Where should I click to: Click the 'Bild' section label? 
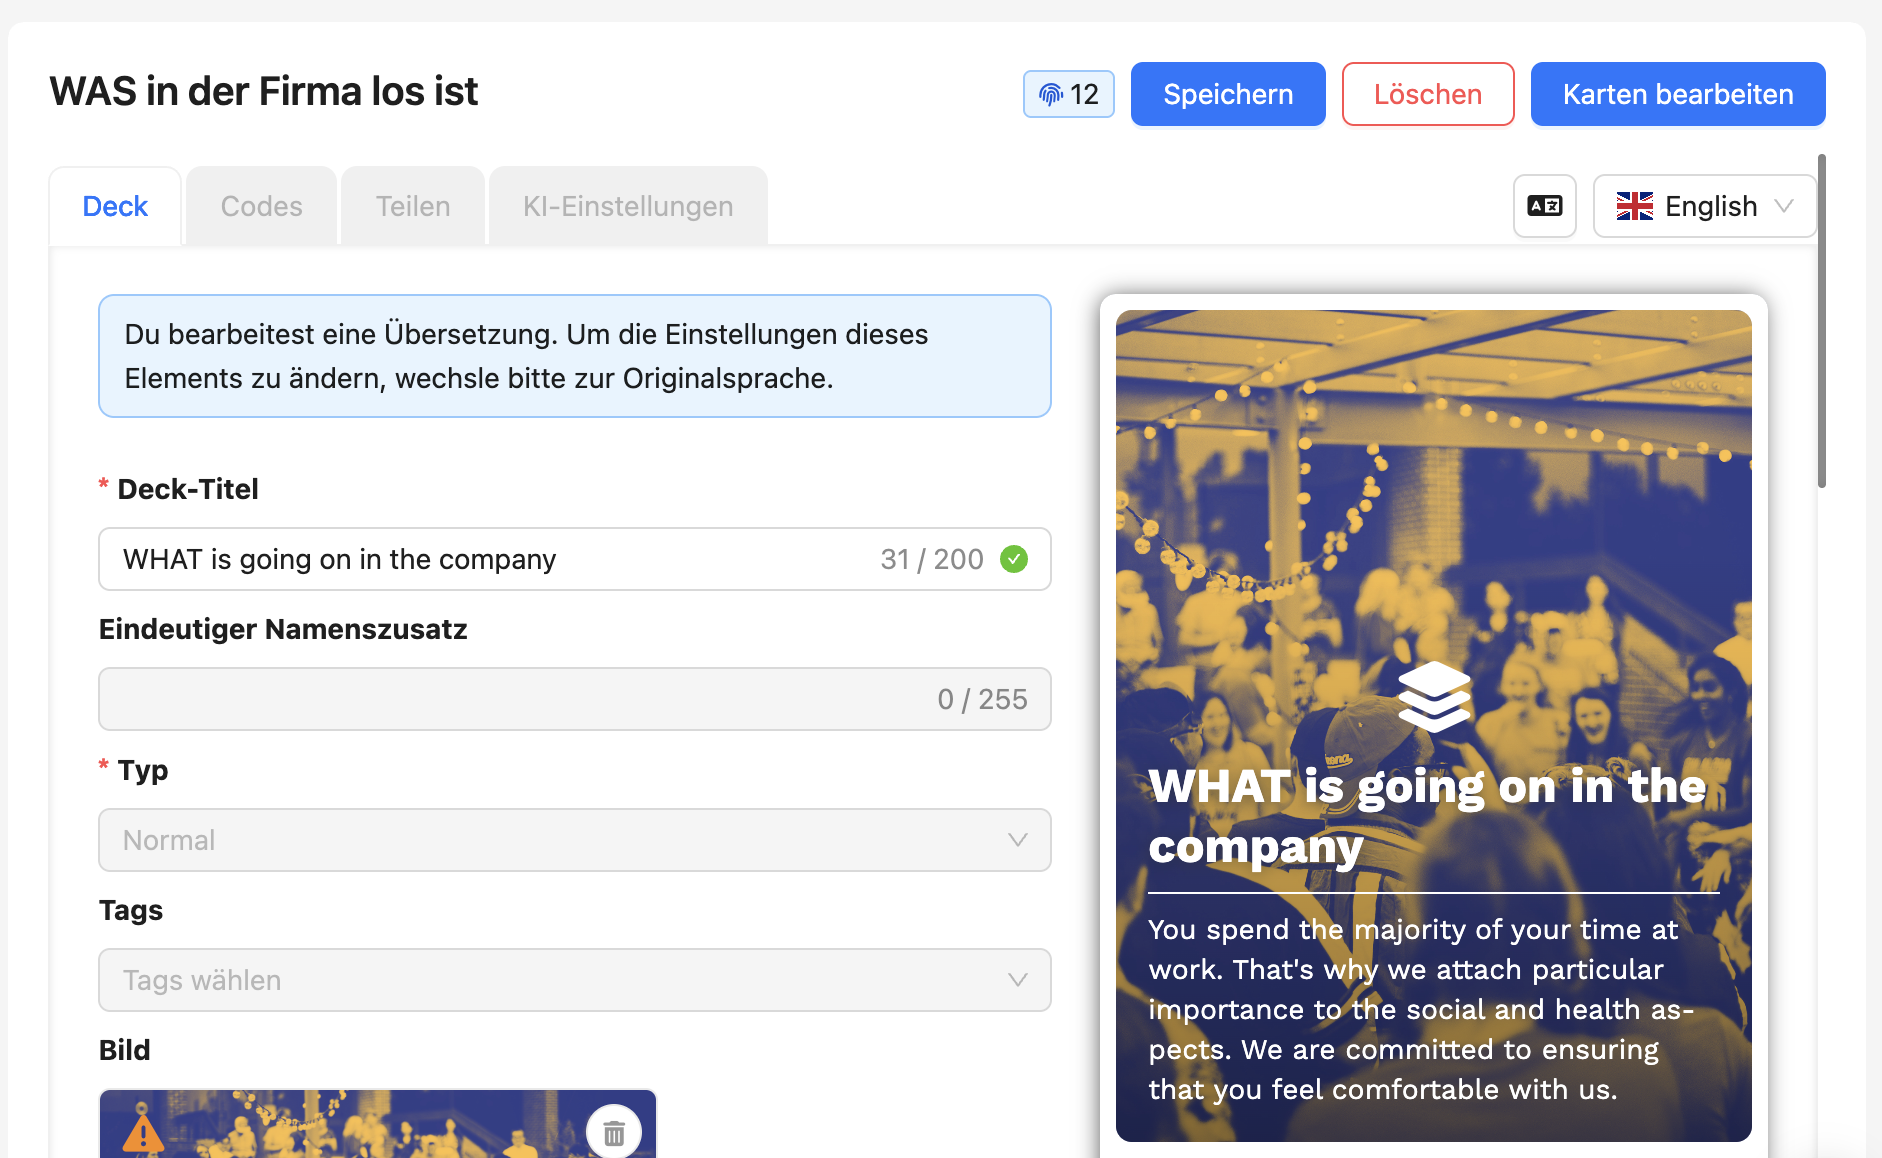click(x=125, y=1050)
